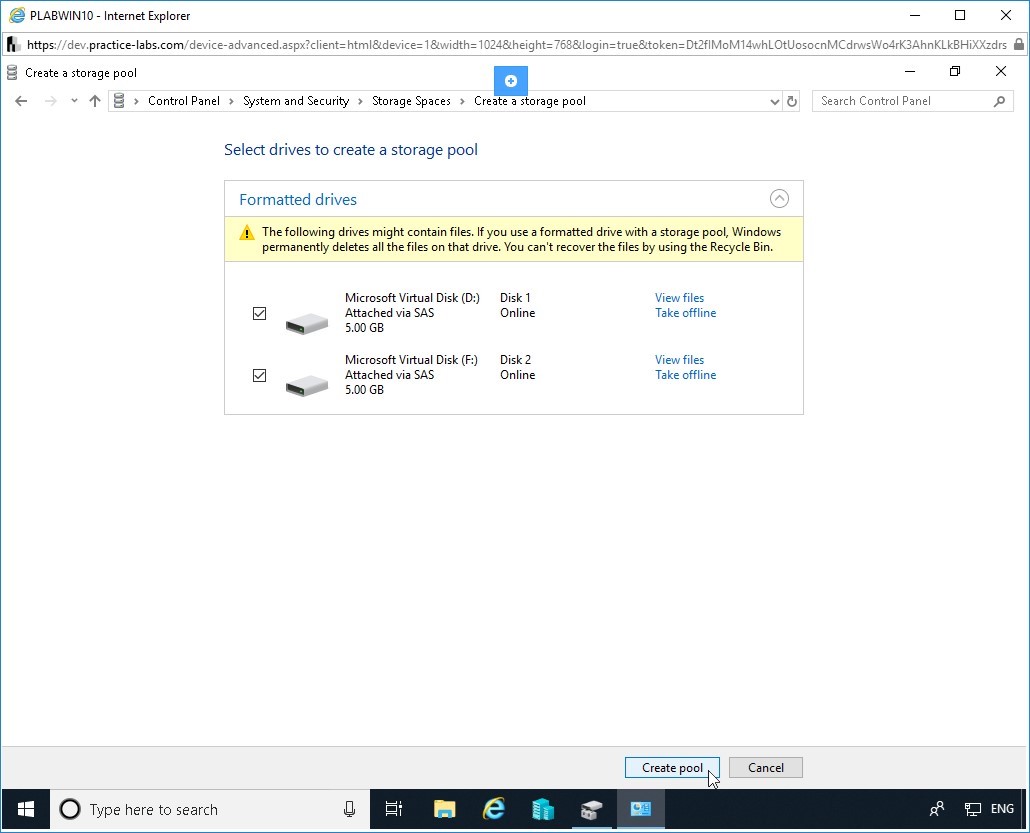The image size is (1030, 833).
Task: Open address bar history dropdown
Action: [774, 101]
